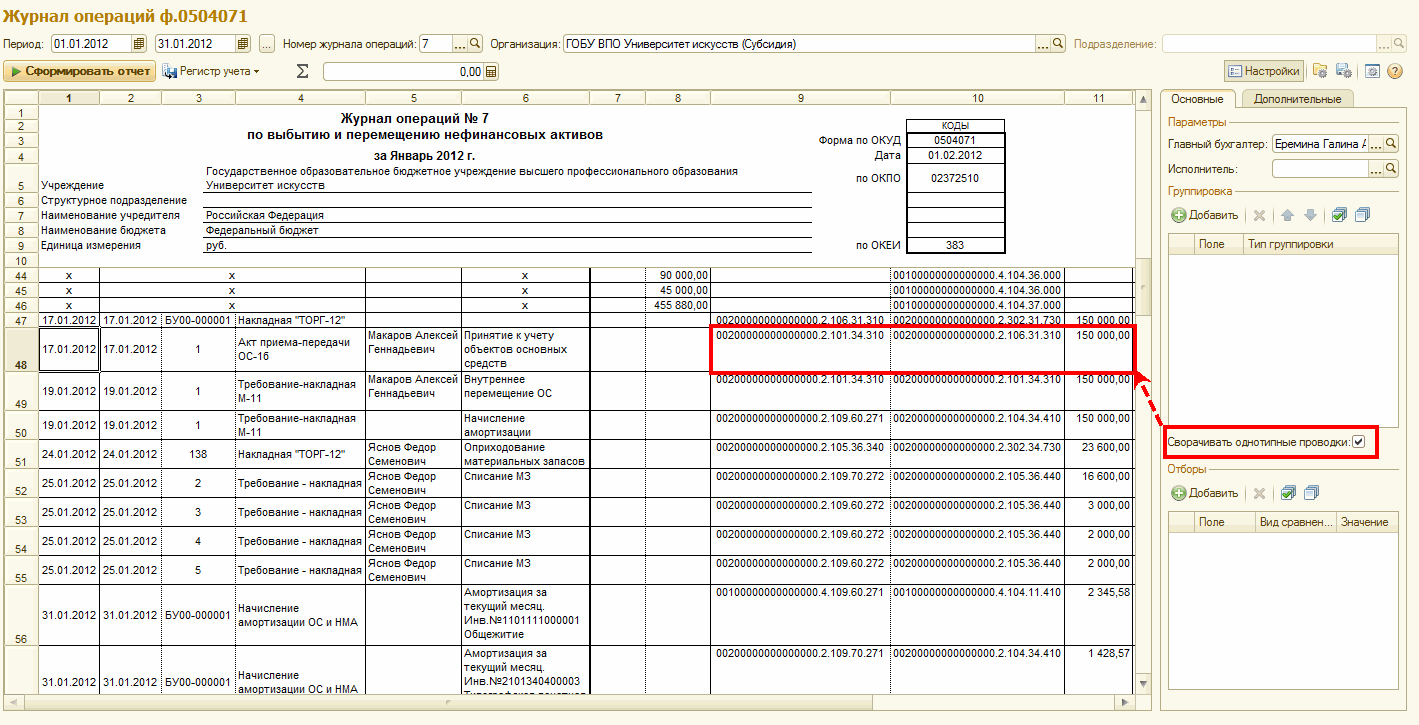Select cell Принятие к учету объектов
This screenshot has width=1419, height=725.
(x=526, y=349)
